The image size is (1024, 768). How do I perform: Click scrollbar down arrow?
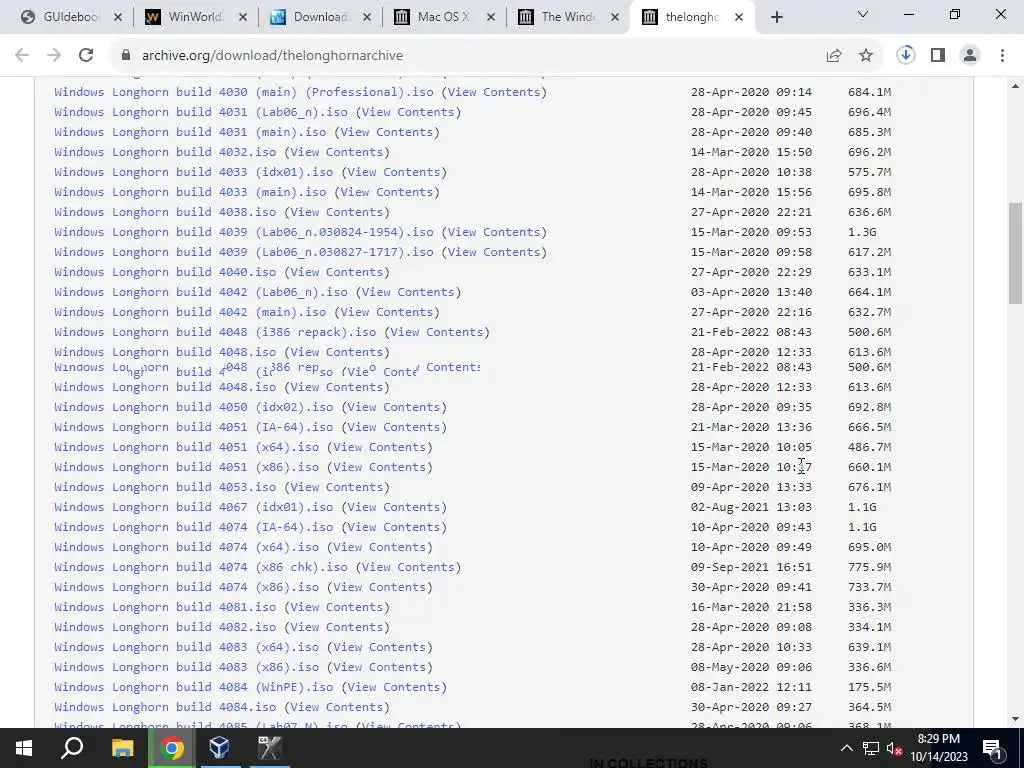(x=1015, y=720)
